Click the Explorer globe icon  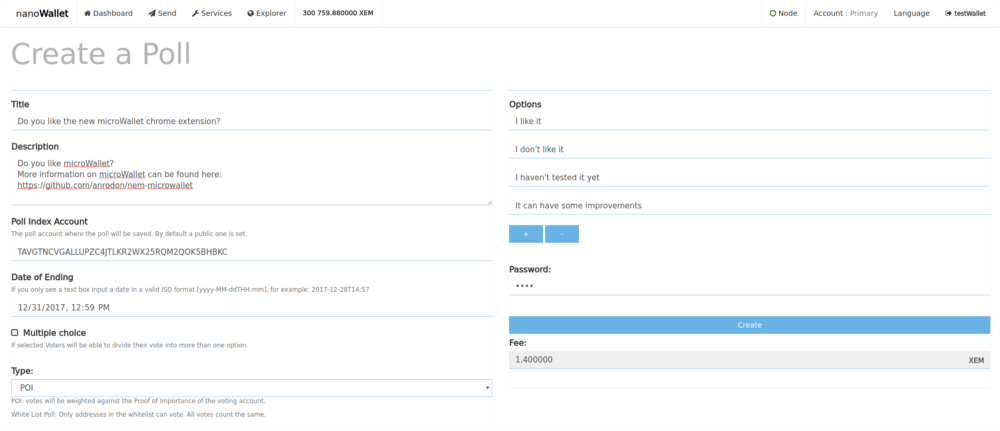pos(251,13)
